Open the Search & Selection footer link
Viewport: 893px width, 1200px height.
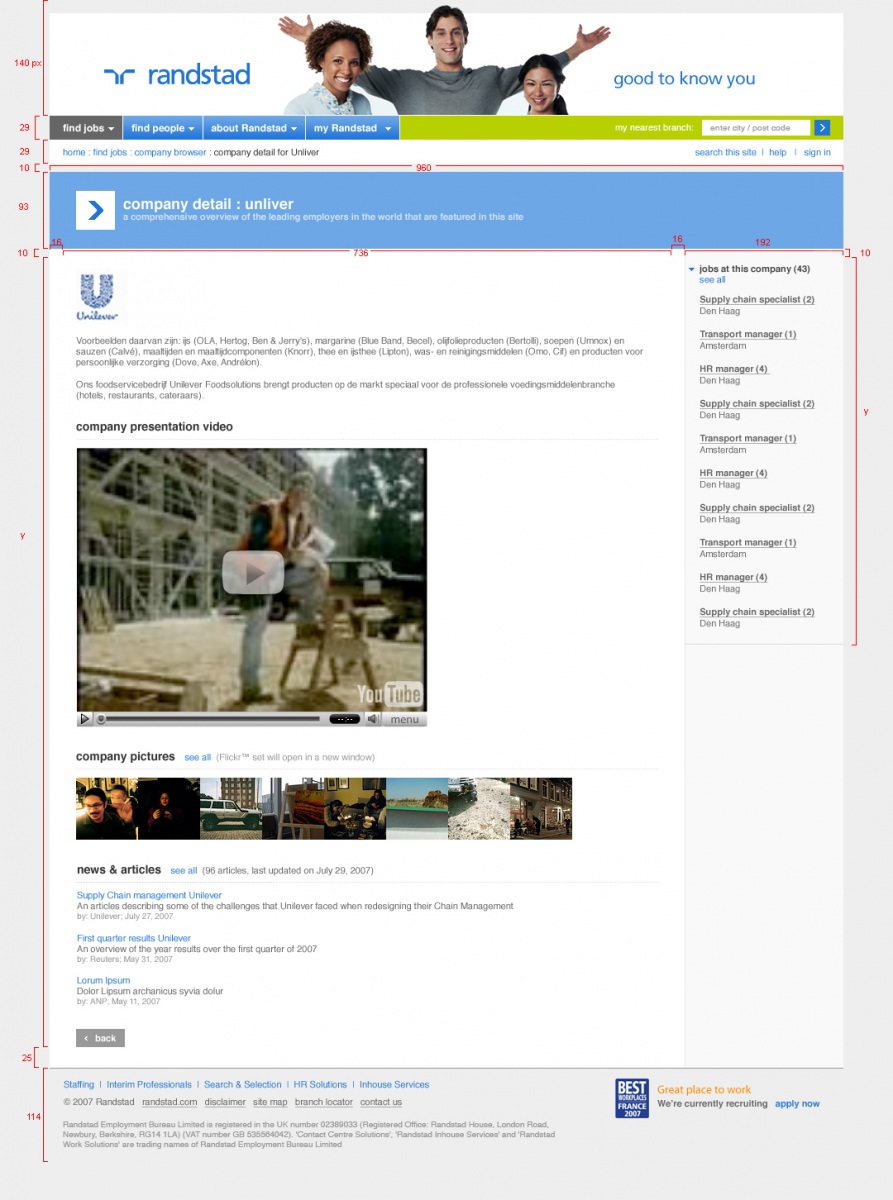click(243, 1084)
